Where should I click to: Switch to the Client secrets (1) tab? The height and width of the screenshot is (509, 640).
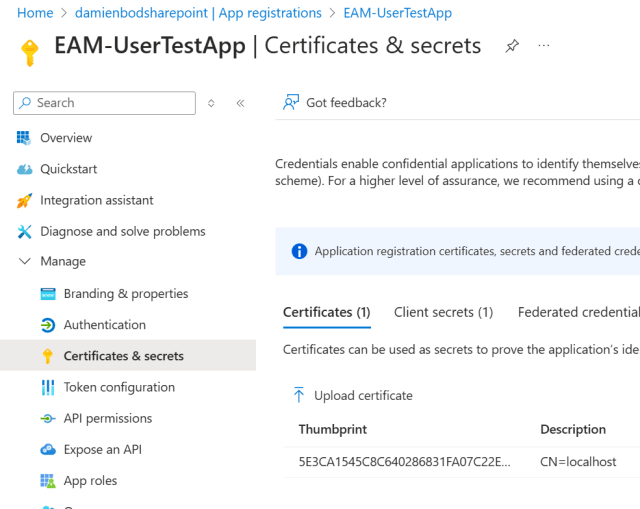tap(443, 312)
